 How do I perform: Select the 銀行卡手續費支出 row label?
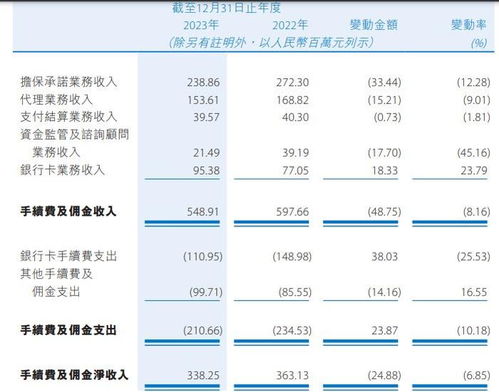click(69, 256)
